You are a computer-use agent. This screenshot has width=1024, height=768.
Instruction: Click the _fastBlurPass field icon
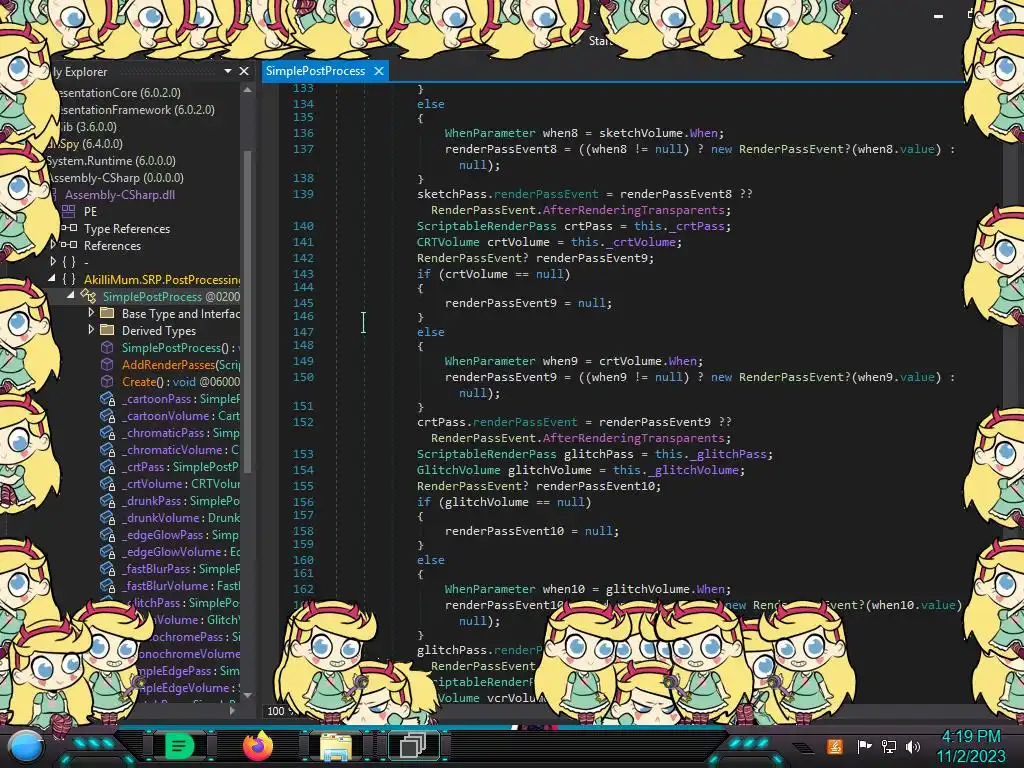pos(108,569)
